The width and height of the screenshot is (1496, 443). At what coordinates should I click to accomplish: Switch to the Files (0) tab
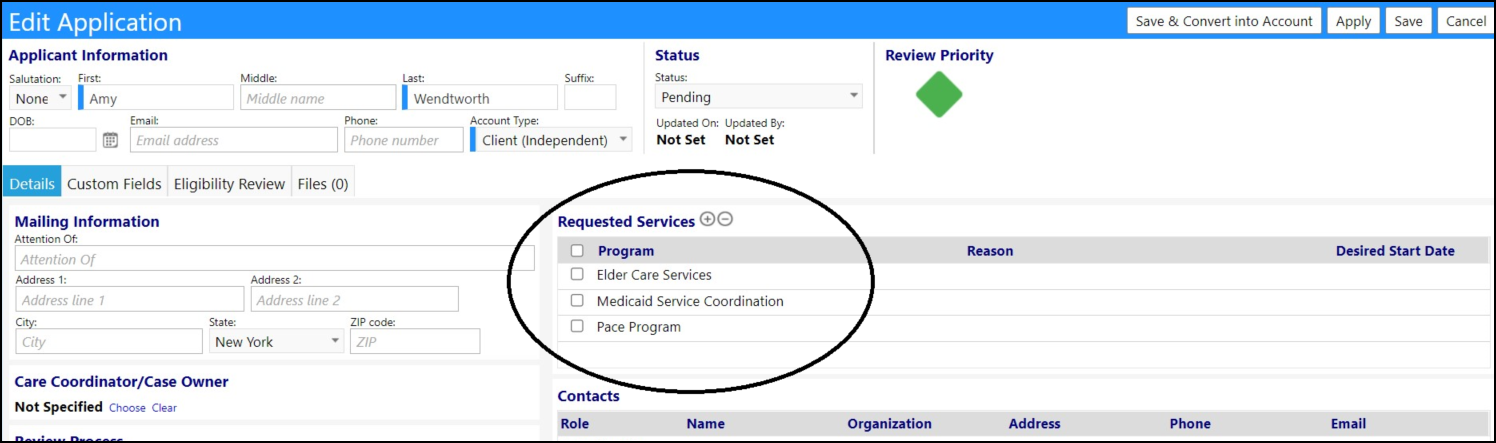pos(323,184)
